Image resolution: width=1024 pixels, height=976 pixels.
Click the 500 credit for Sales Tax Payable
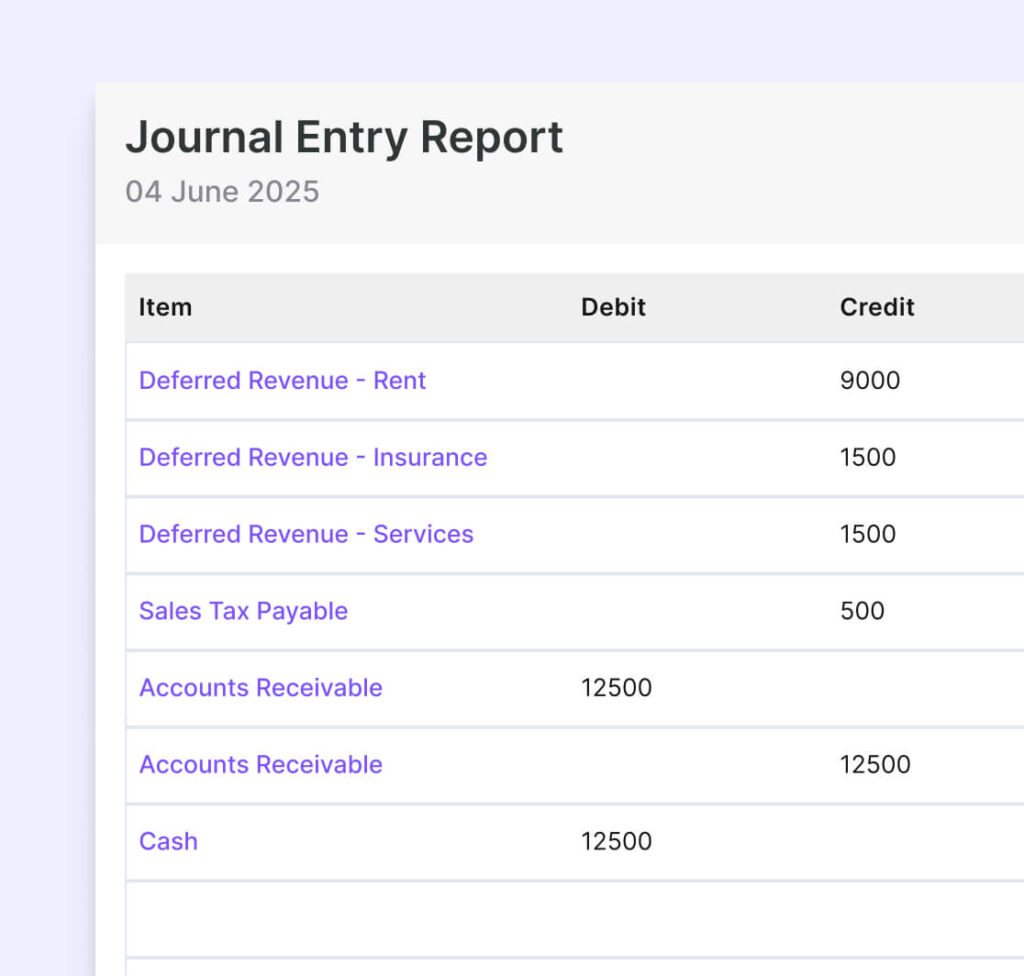coord(862,611)
